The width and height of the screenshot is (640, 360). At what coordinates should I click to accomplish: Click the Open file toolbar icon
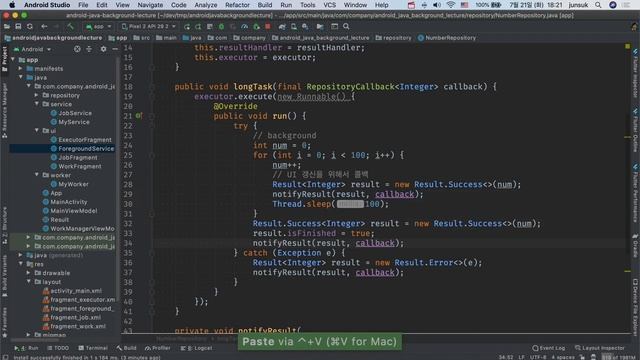pos(7,27)
